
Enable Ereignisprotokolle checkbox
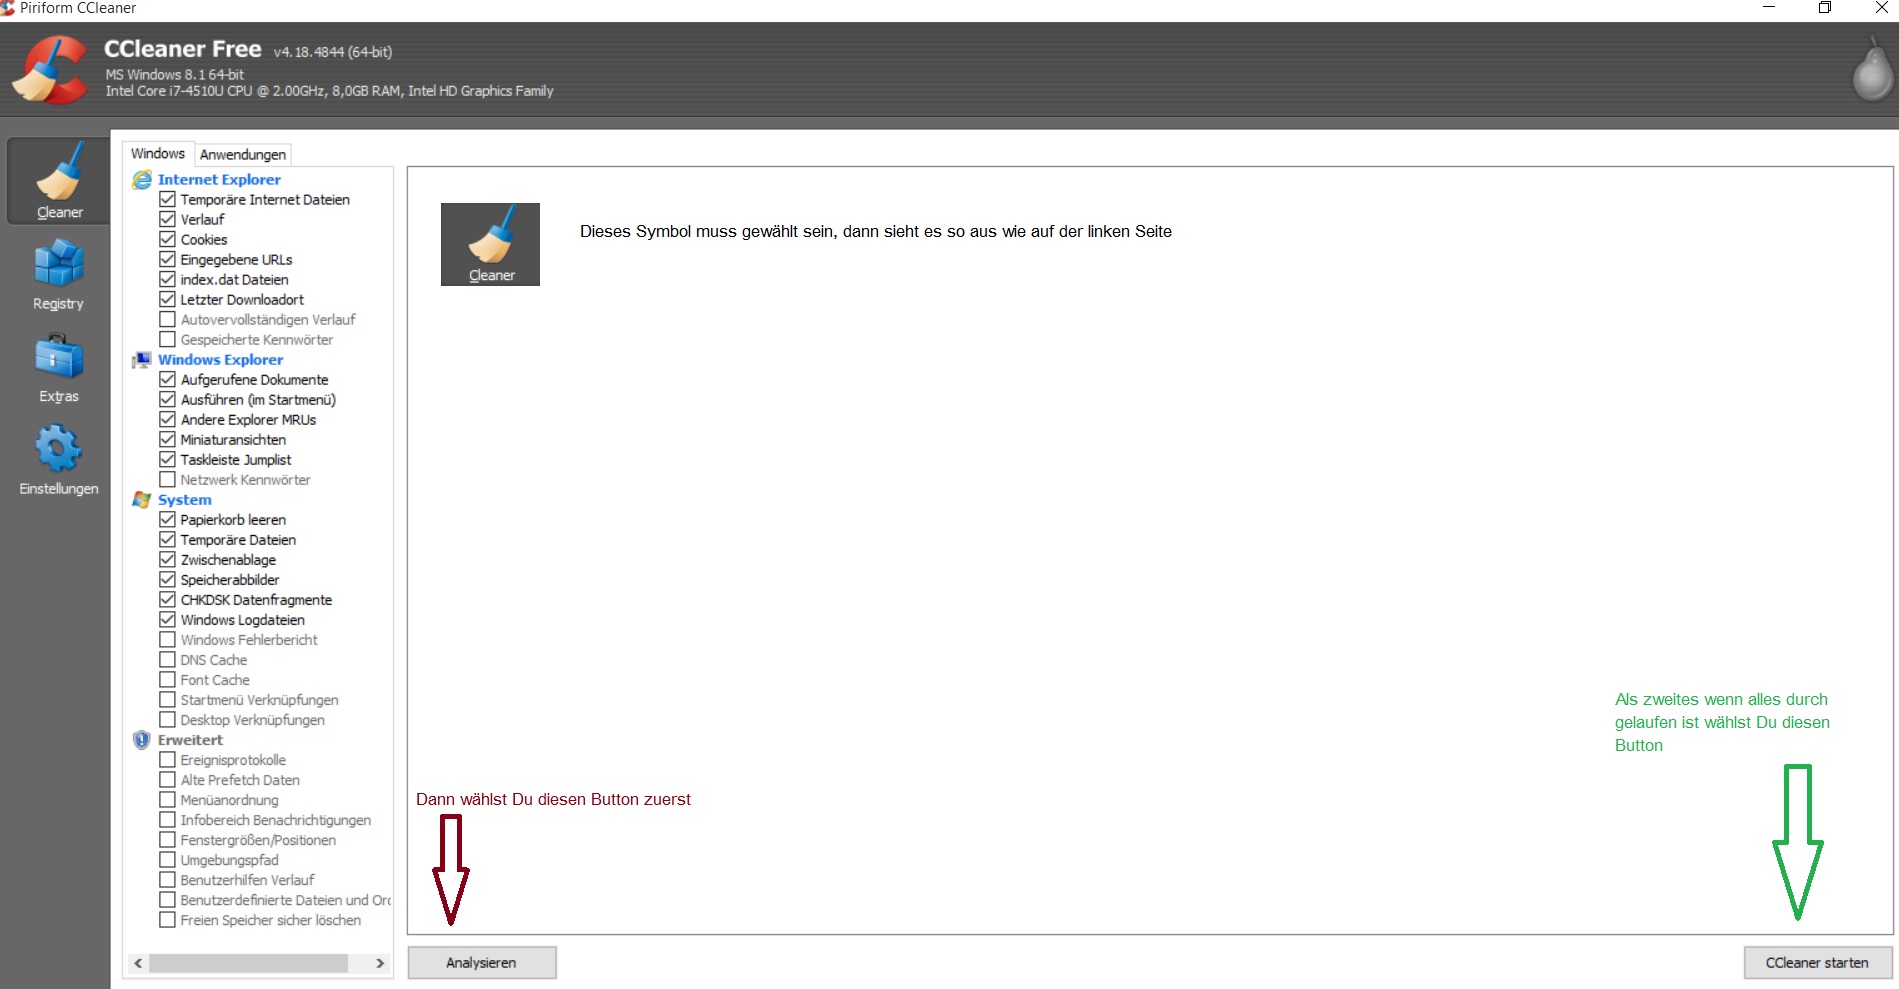[x=168, y=760]
